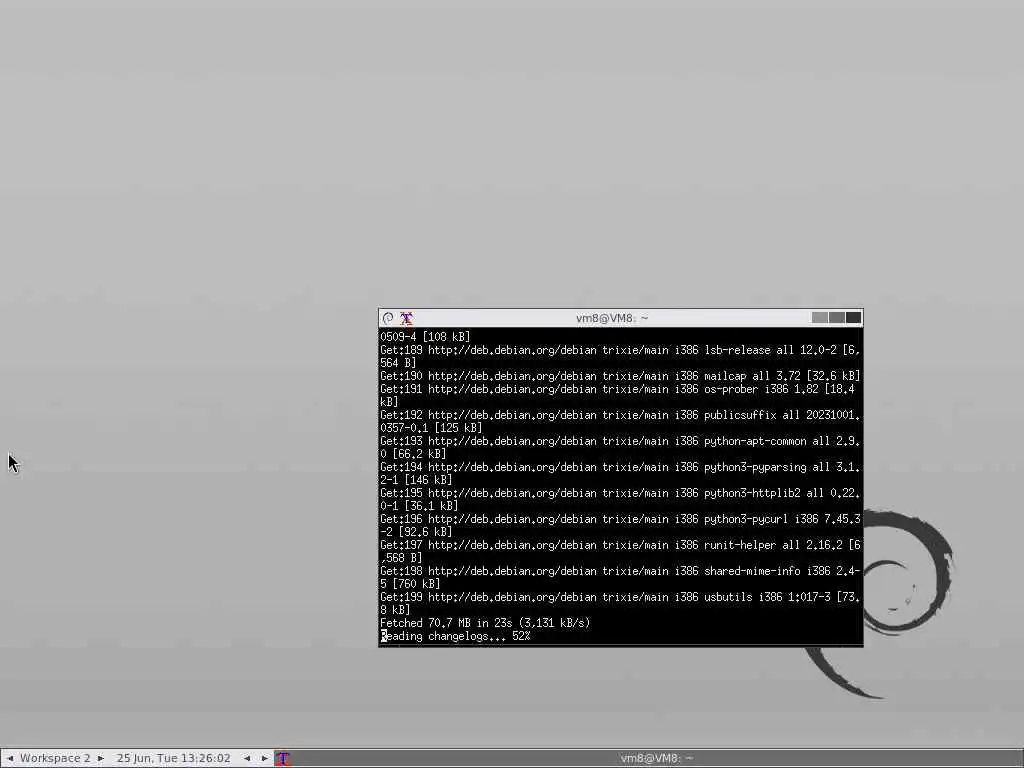Click the xterm icon in the bottom taskbar
The height and width of the screenshot is (768, 1024).
[282, 758]
